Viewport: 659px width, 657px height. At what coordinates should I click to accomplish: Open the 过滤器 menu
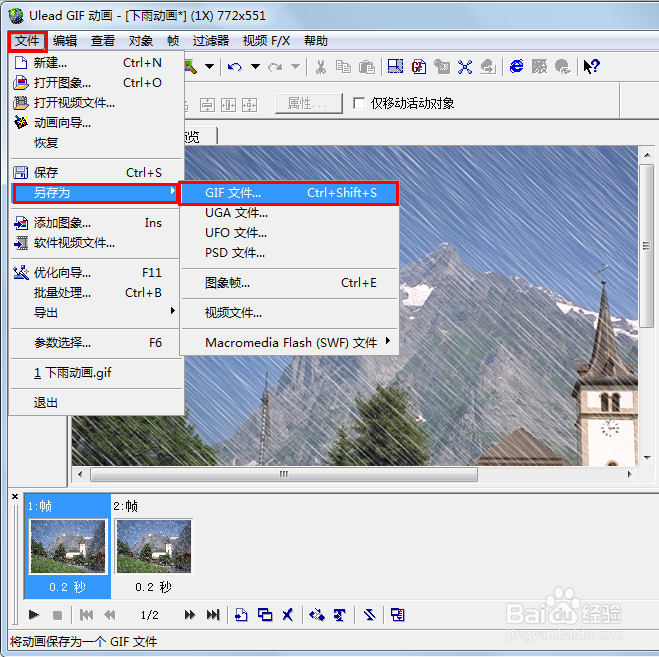(x=211, y=41)
